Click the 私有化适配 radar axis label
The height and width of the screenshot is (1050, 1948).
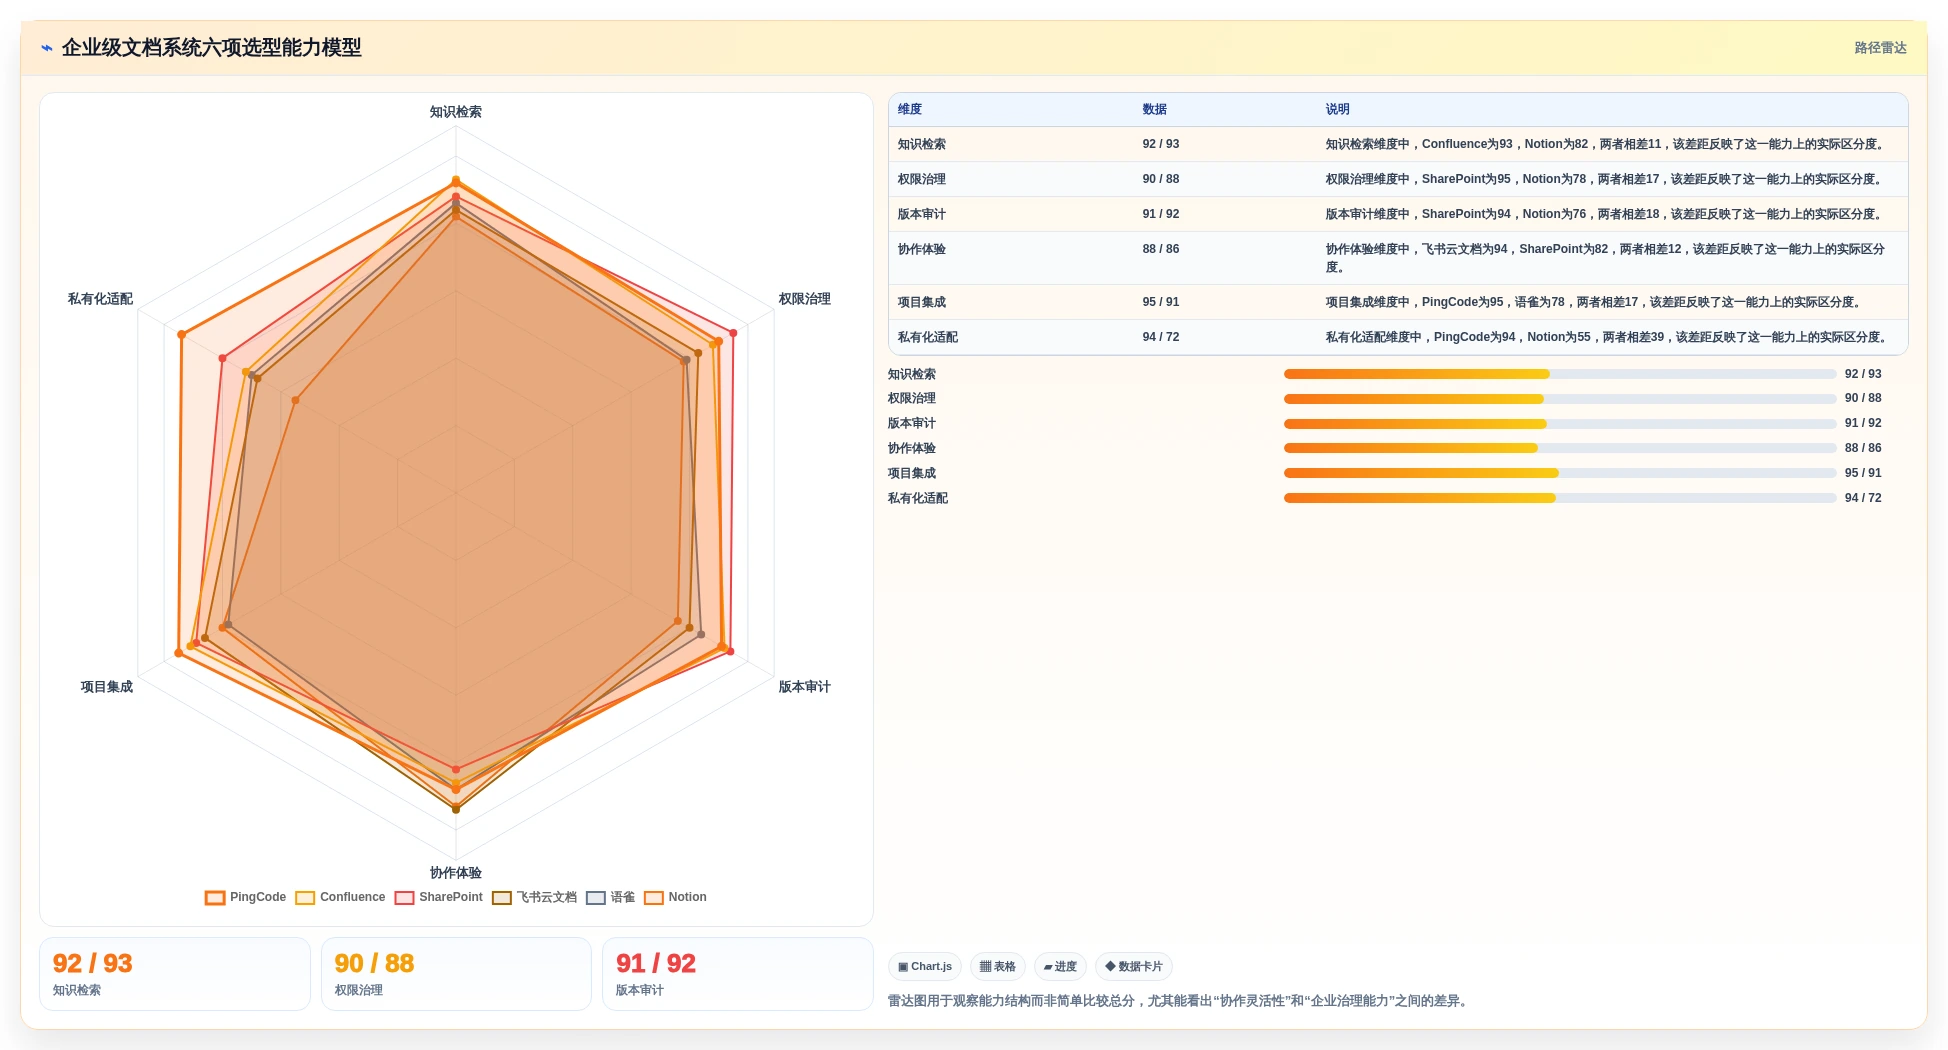click(100, 299)
